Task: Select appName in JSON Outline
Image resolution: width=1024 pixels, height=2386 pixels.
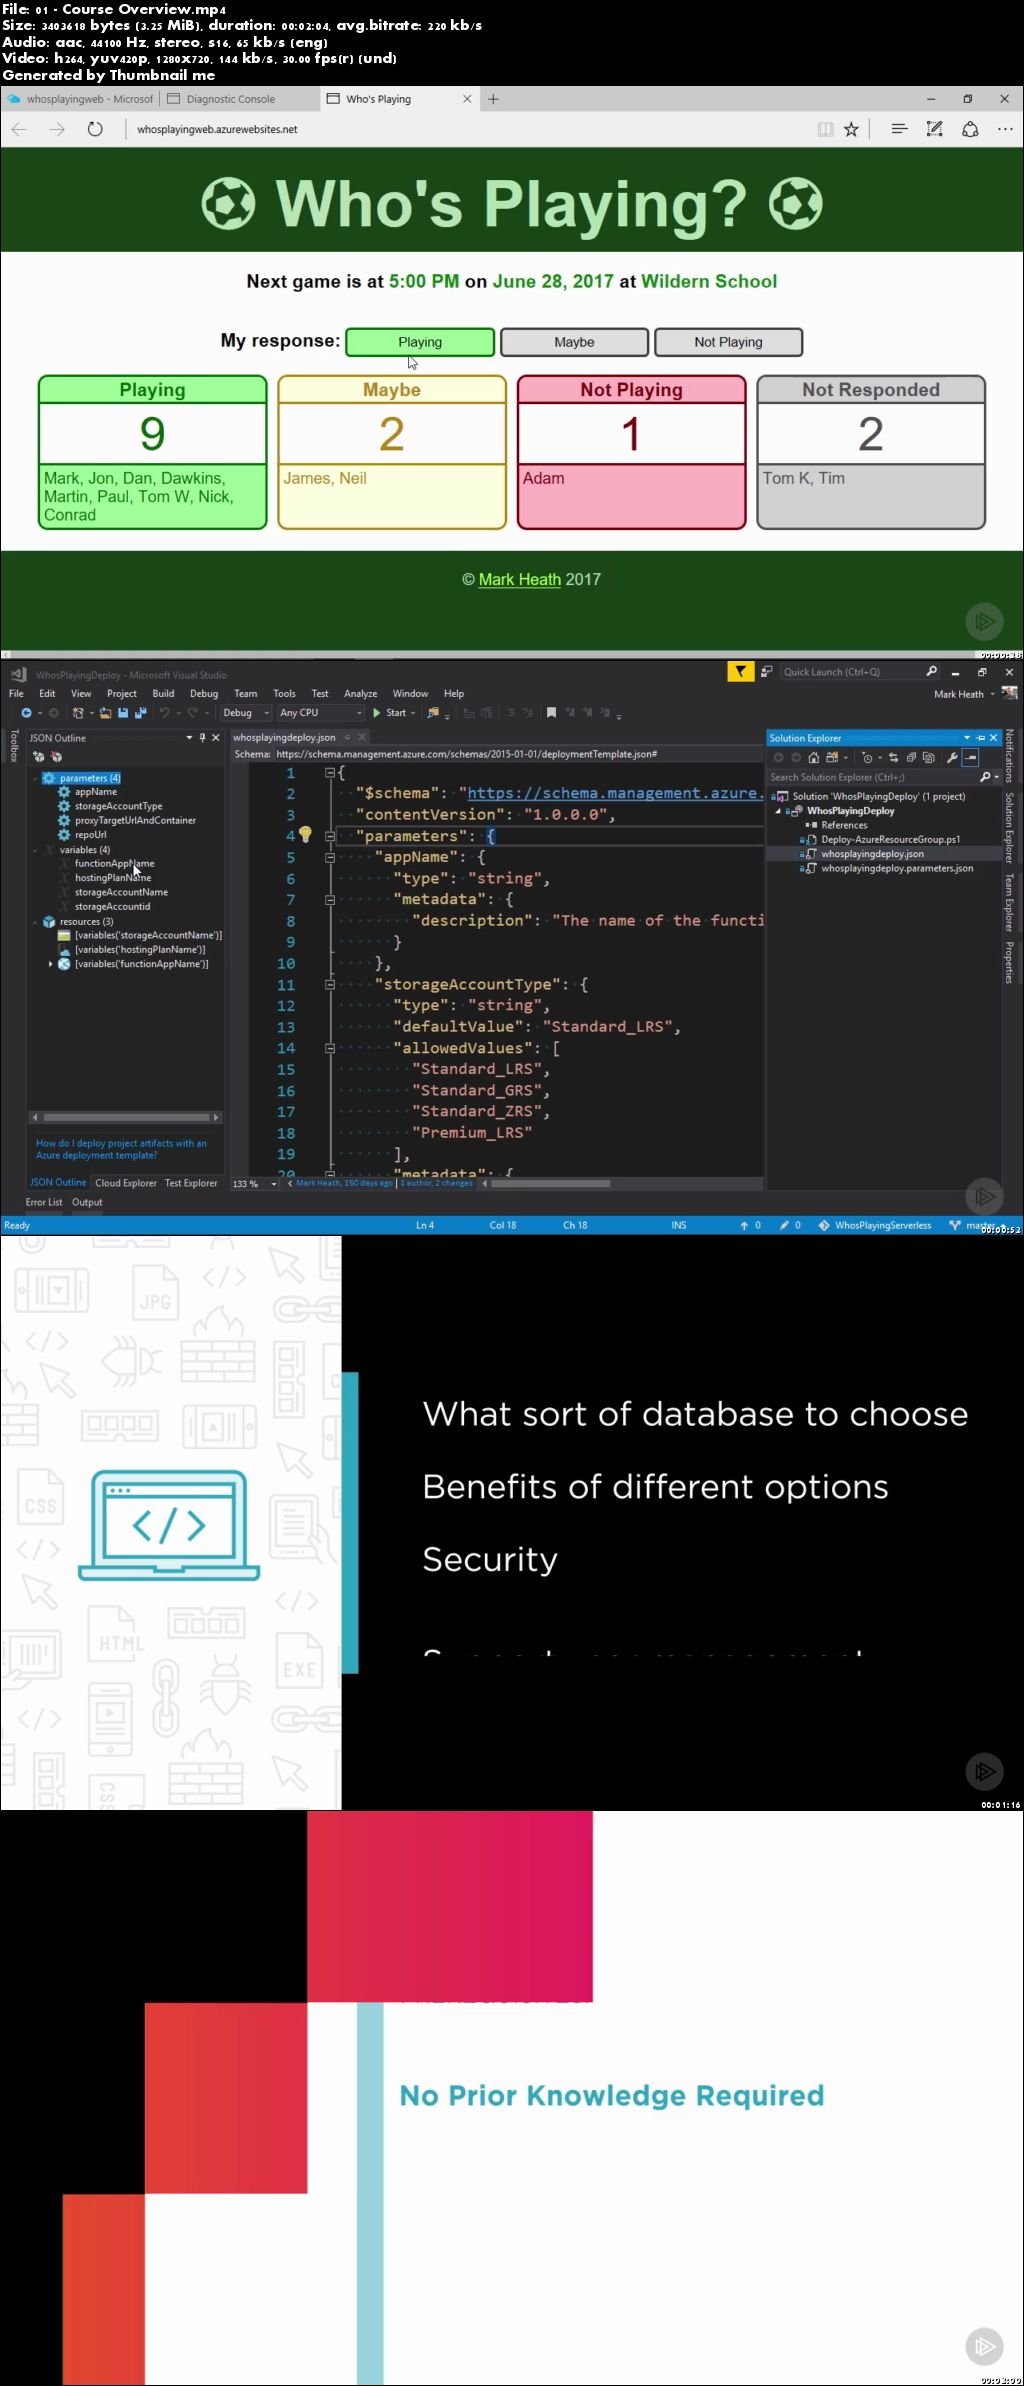Action: click(x=96, y=792)
